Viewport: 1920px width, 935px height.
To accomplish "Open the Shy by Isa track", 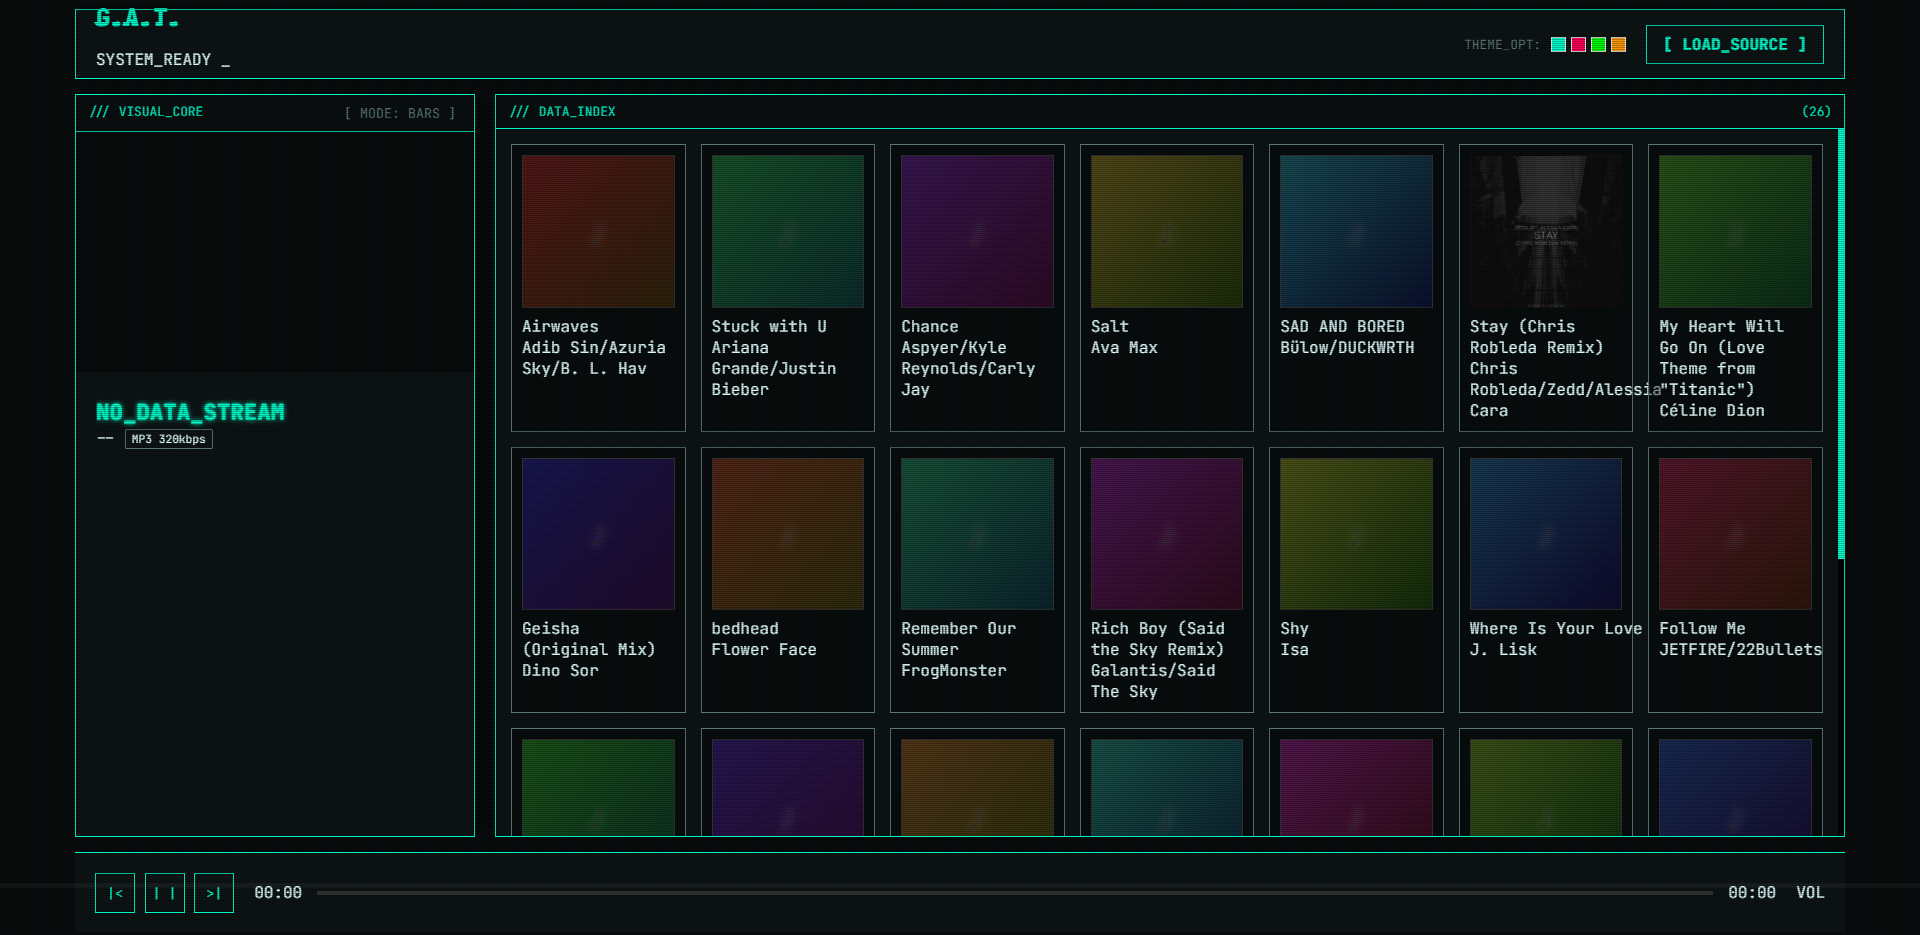I will (1355, 580).
